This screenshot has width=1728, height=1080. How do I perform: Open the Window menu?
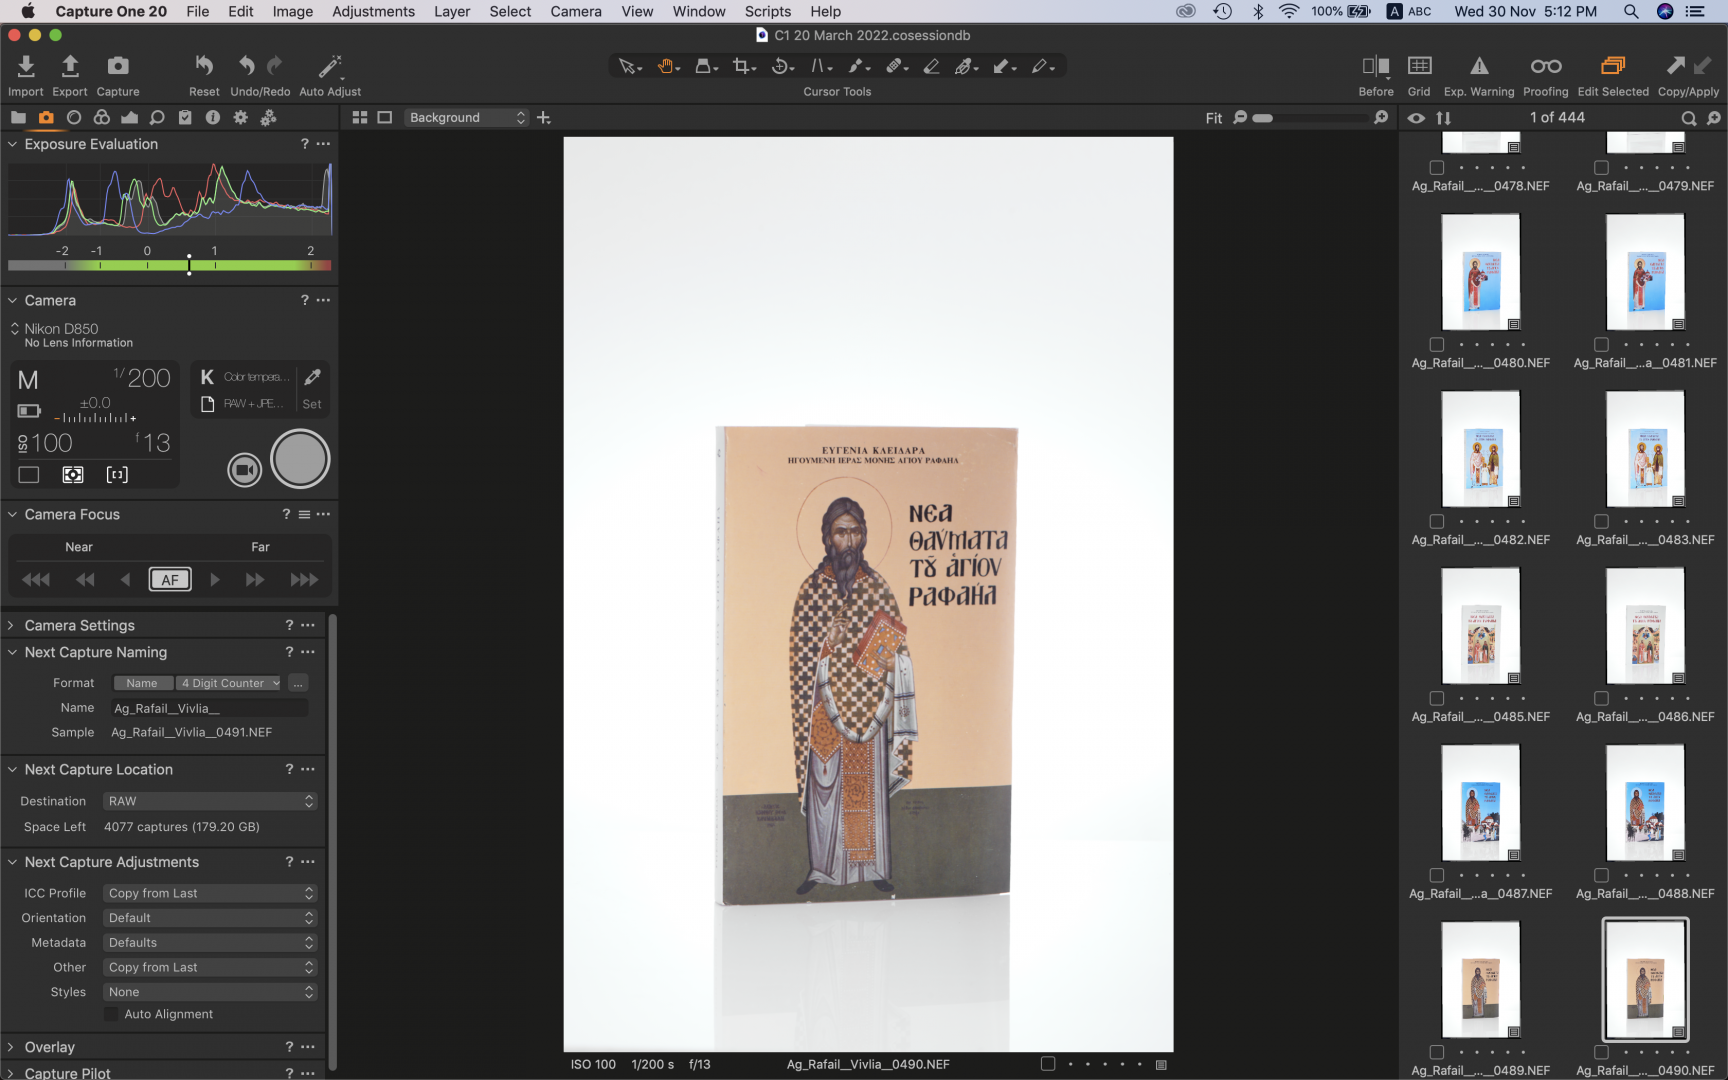(x=699, y=11)
